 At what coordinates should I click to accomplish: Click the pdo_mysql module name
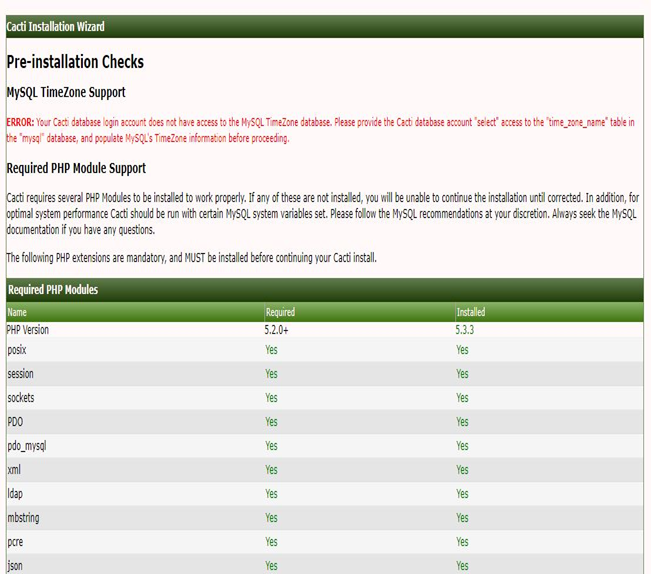coord(27,446)
